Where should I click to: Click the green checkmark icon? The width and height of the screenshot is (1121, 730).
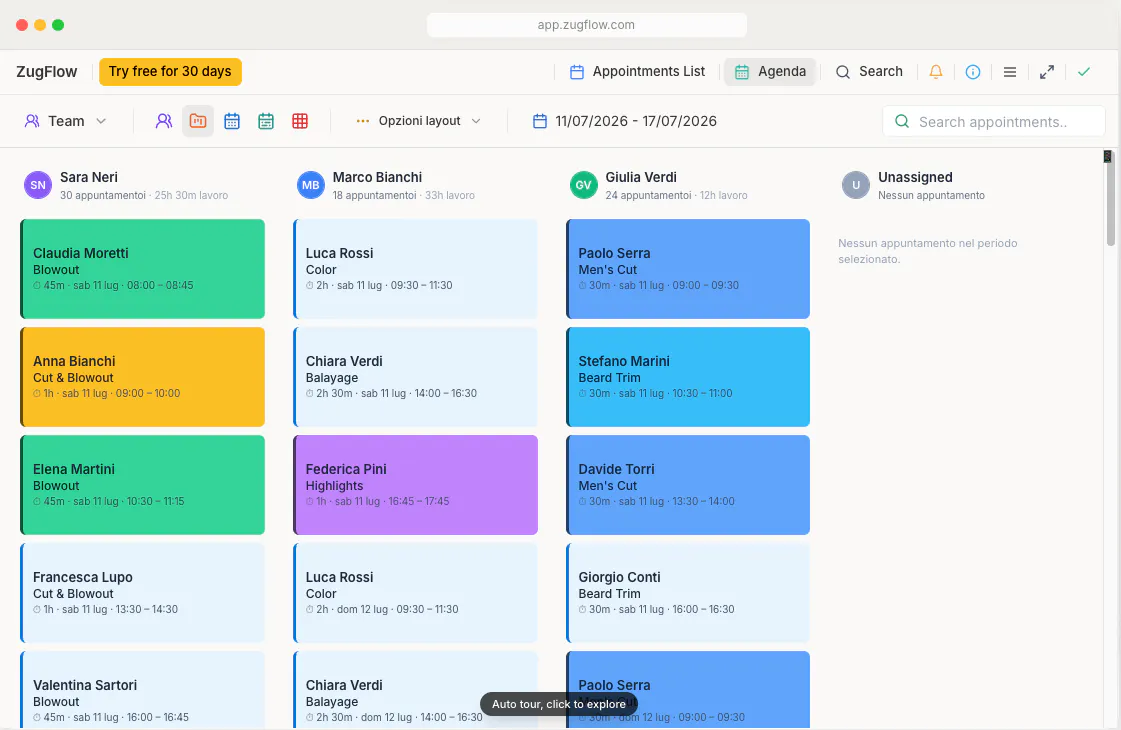[1084, 71]
